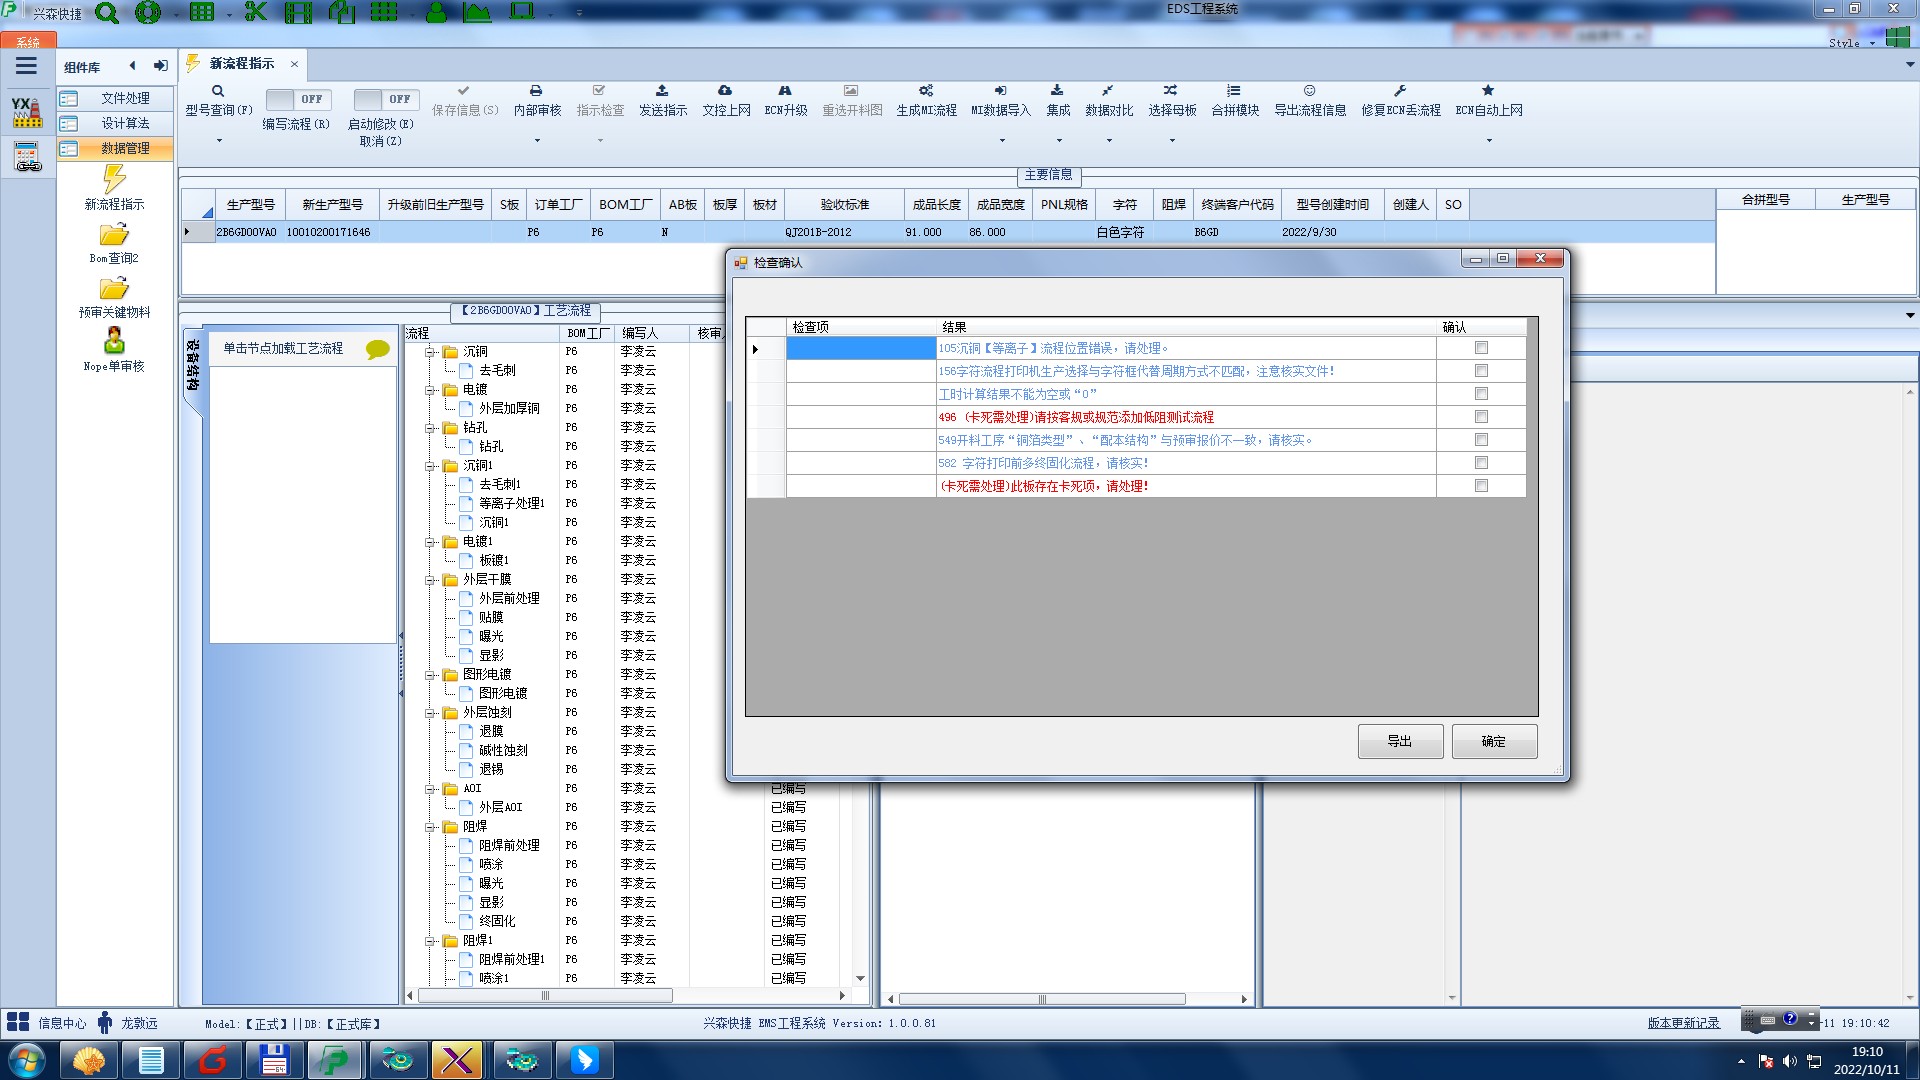
Task: Toggle the 编写流程 OFF switch
Action: coord(297,99)
